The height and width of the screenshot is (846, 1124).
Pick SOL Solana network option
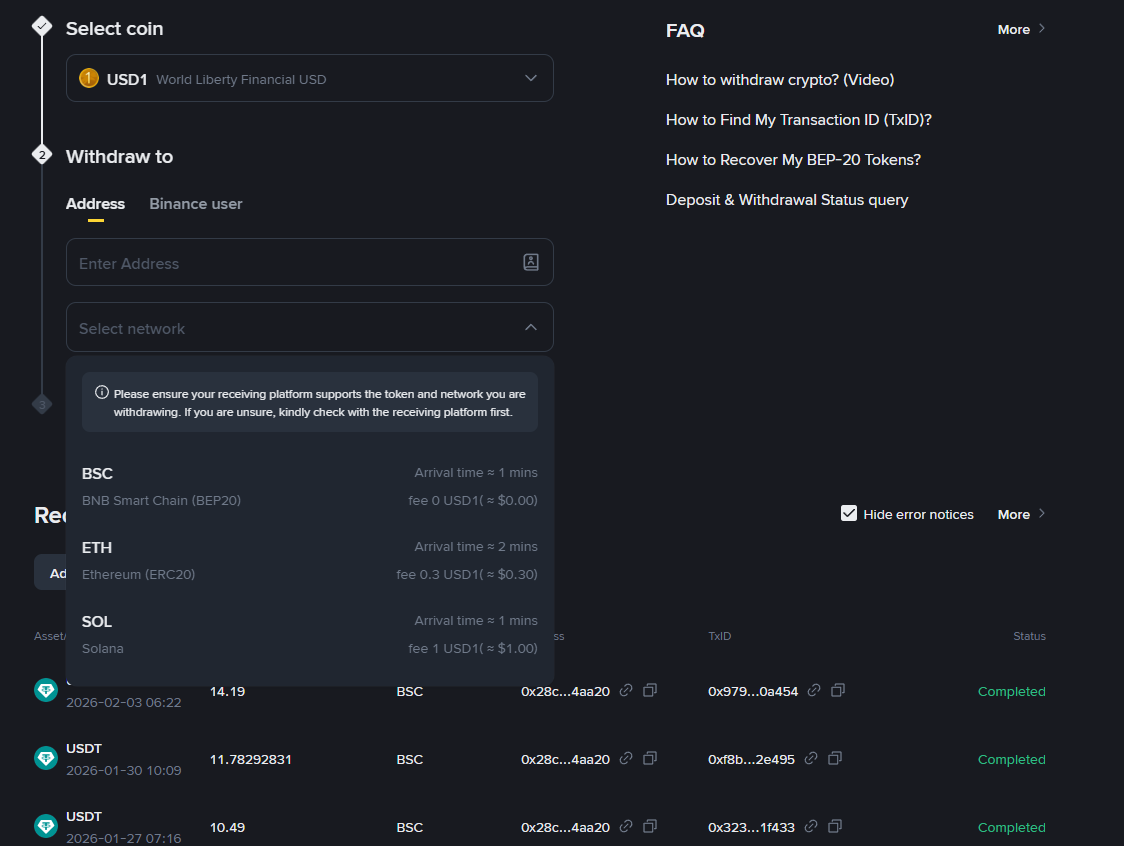[x=310, y=634]
